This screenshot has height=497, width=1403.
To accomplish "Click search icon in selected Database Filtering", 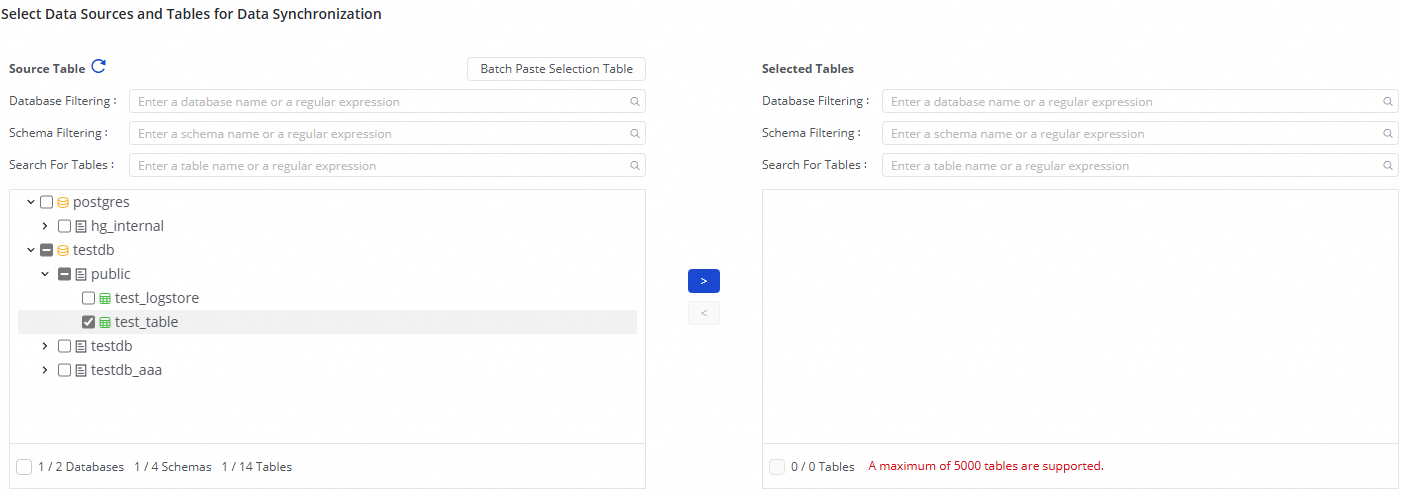I will 1387,102.
